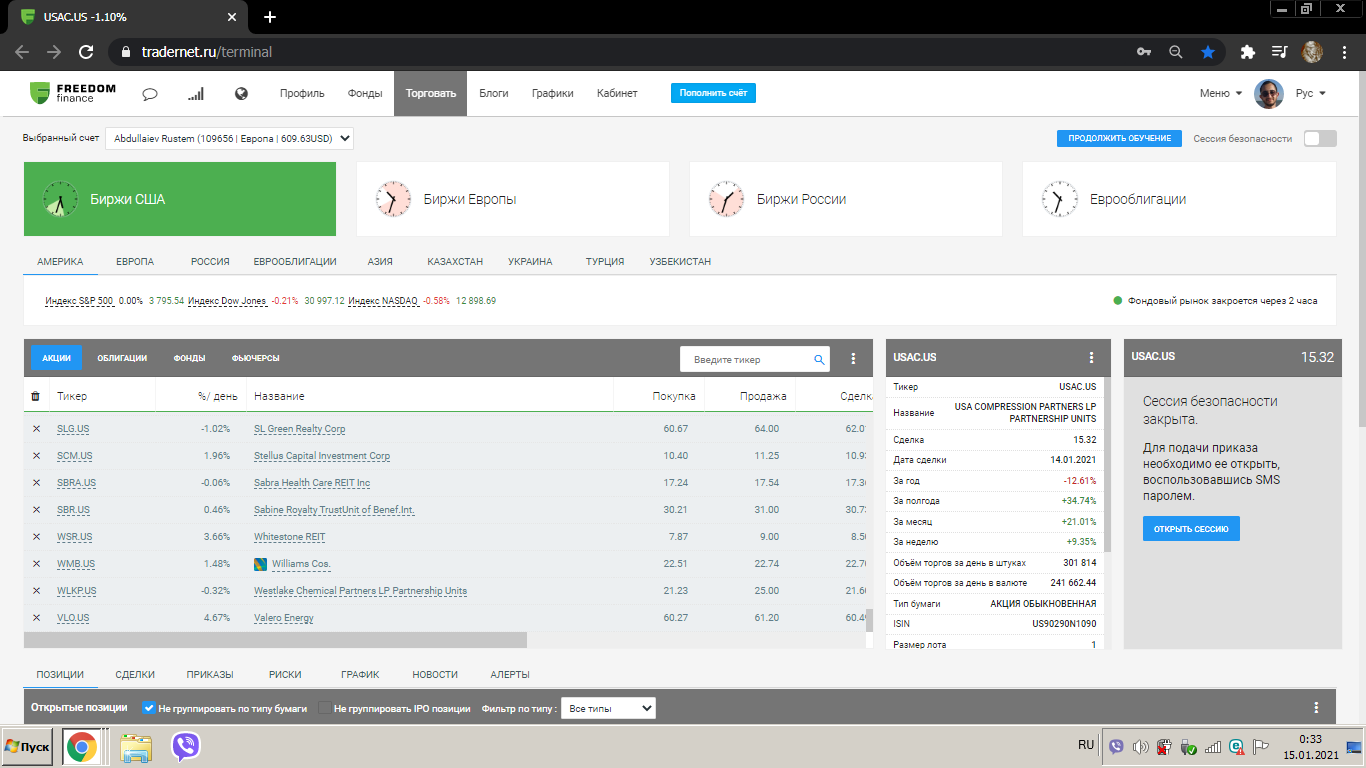Image resolution: width=1366 pixels, height=768 pixels.
Task: Click the user avatar photo in header
Action: [x=1269, y=94]
